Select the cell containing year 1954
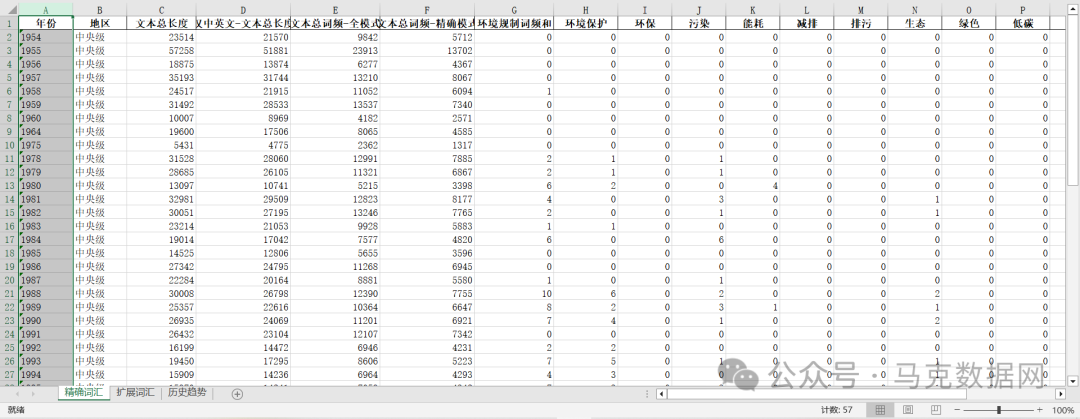Screen dimensions: 1080x419 coord(45,37)
